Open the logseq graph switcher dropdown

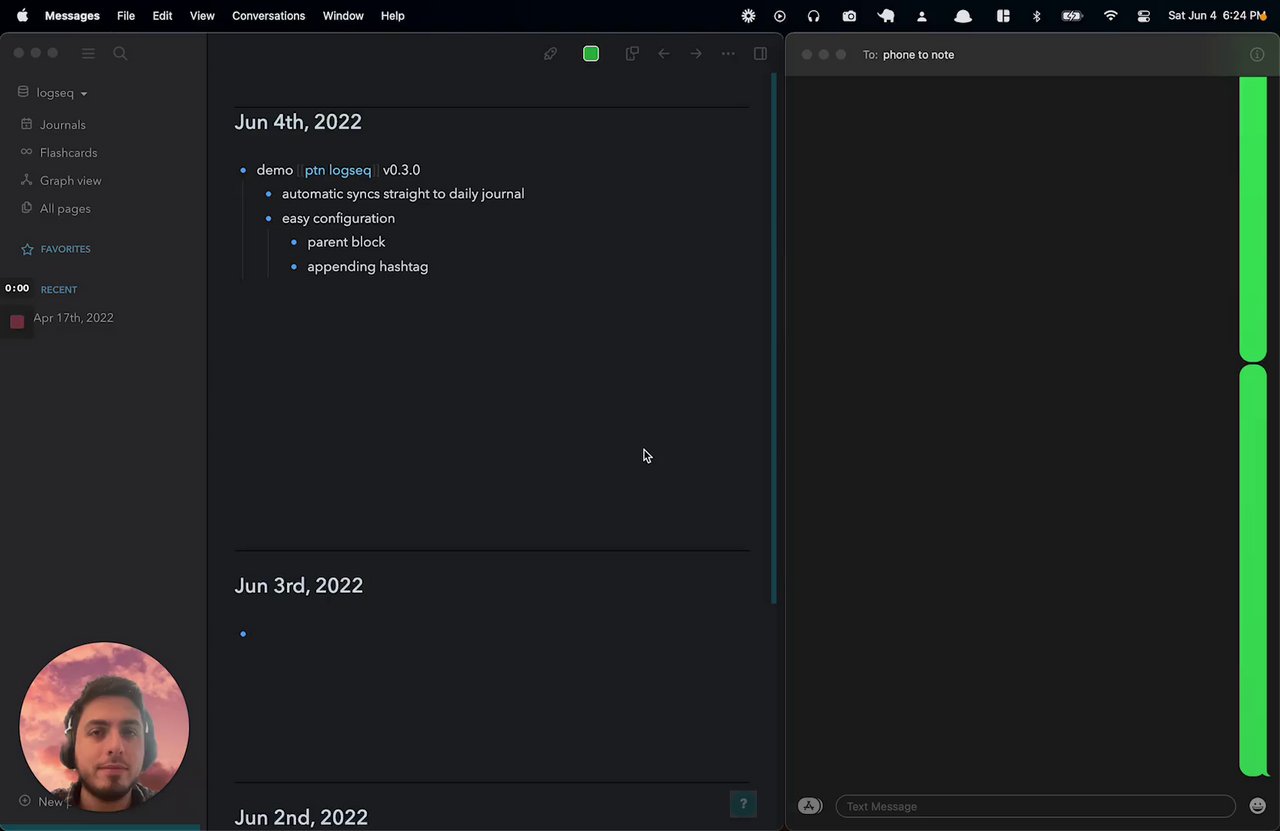54,93
